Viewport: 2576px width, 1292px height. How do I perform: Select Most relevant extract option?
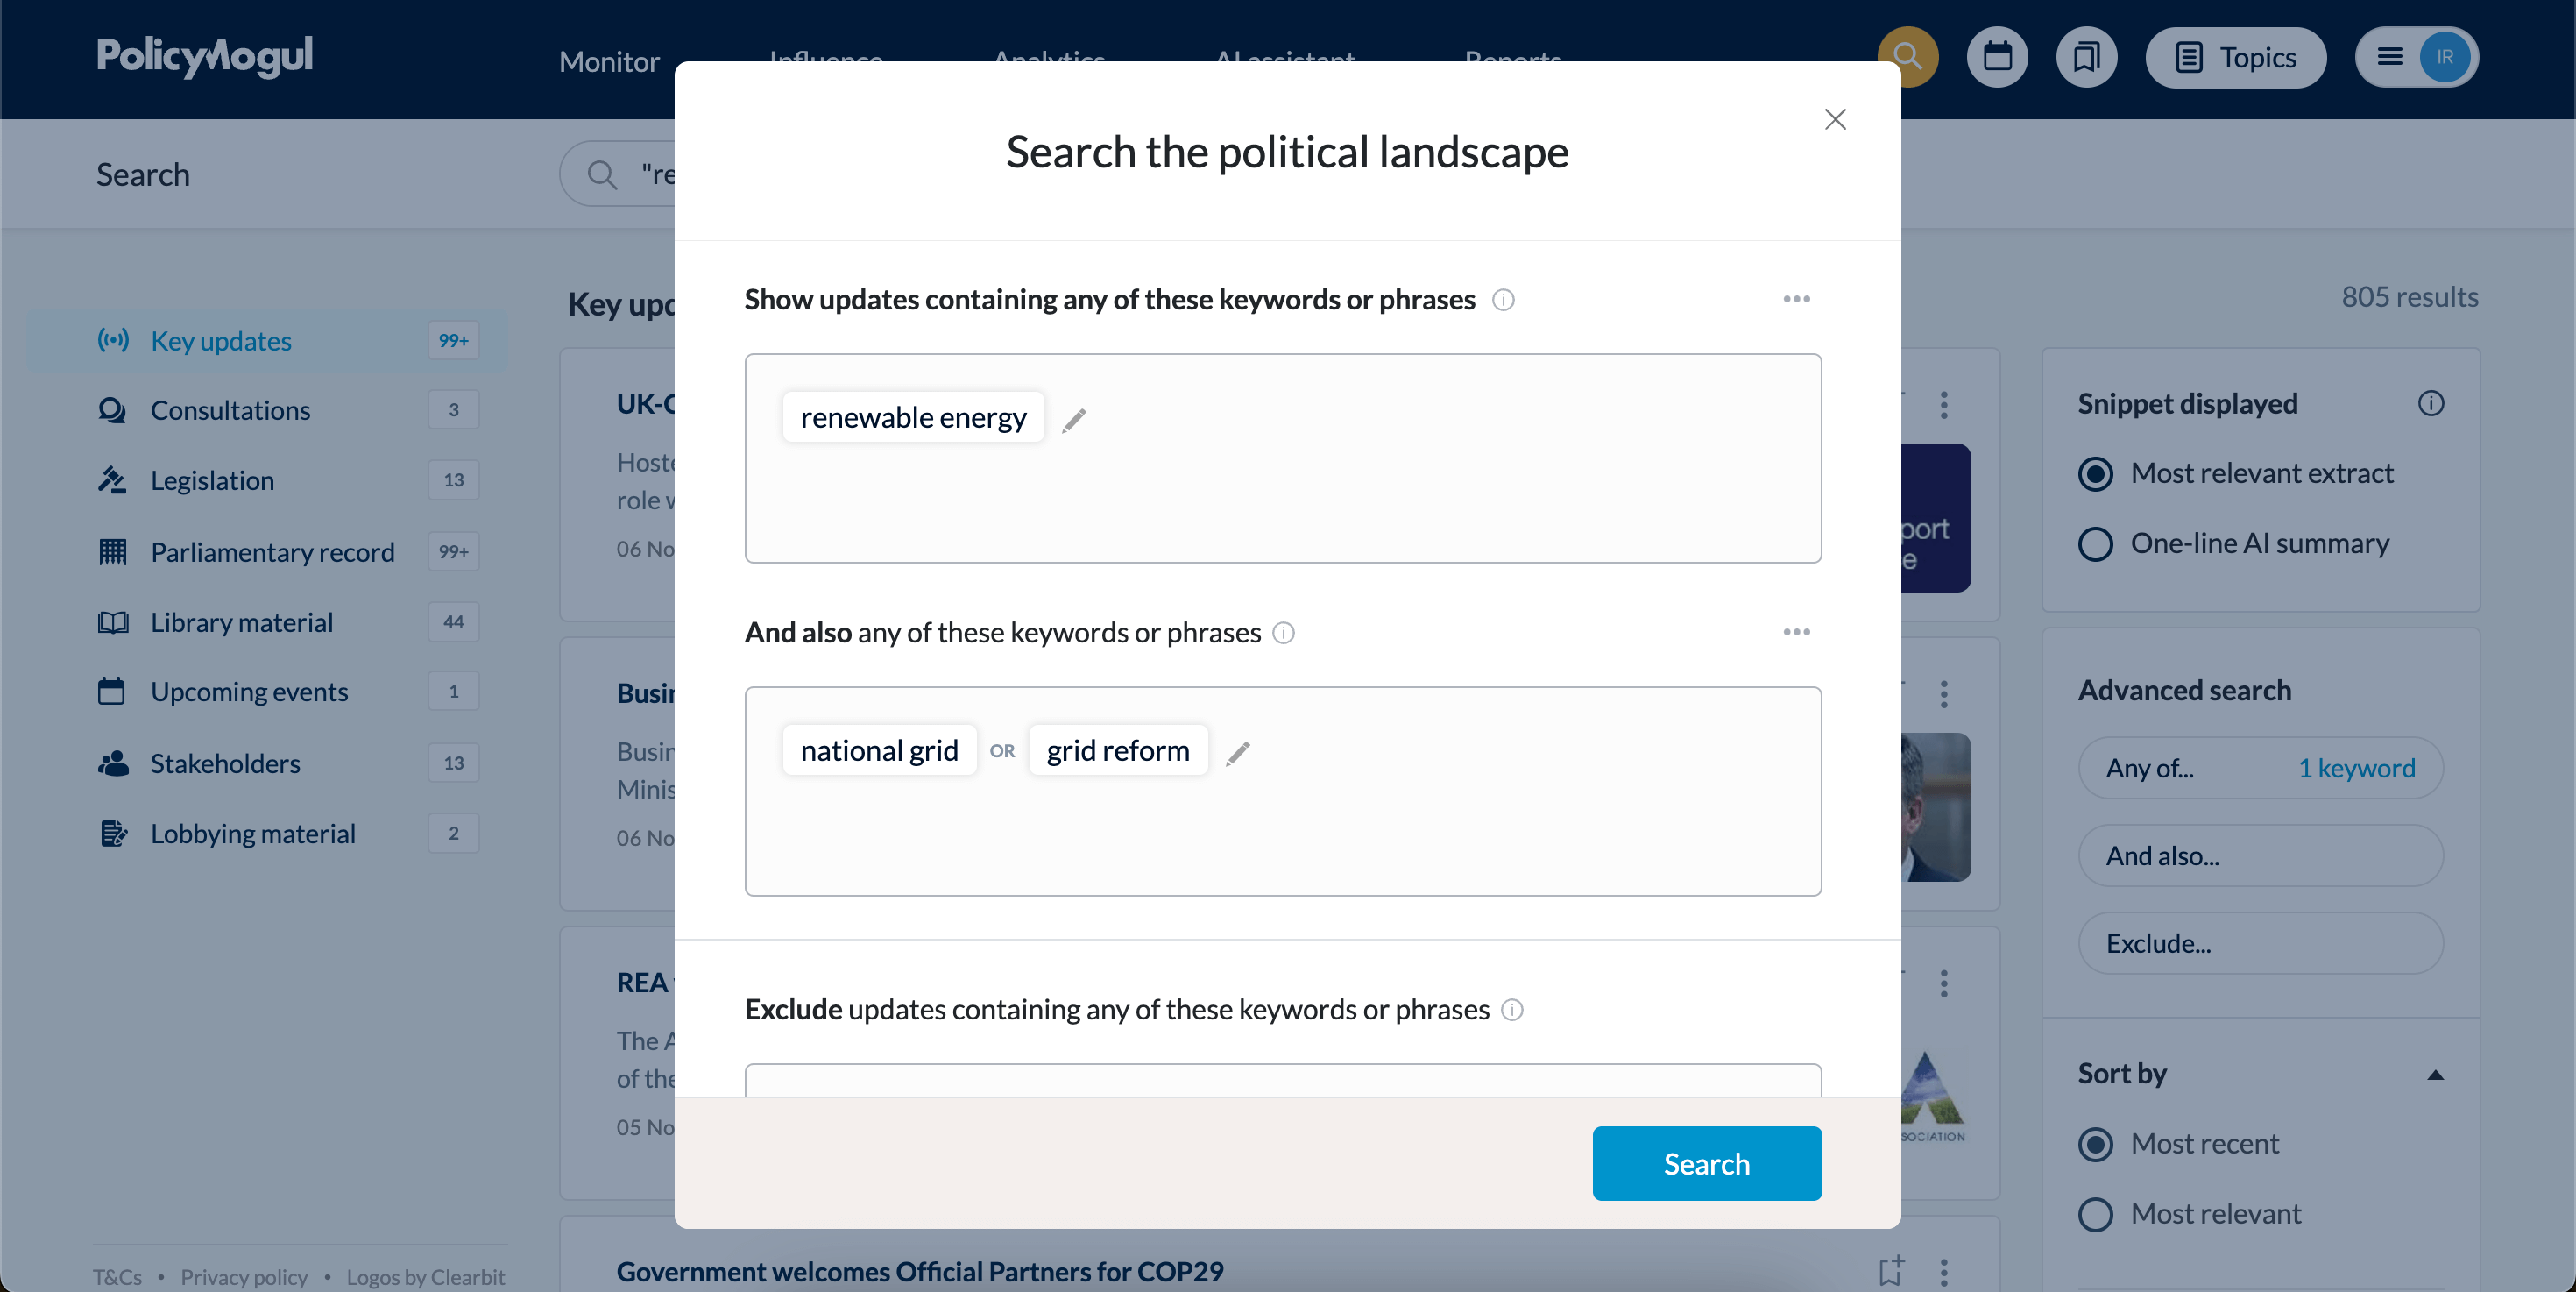pyautogui.click(x=2096, y=473)
